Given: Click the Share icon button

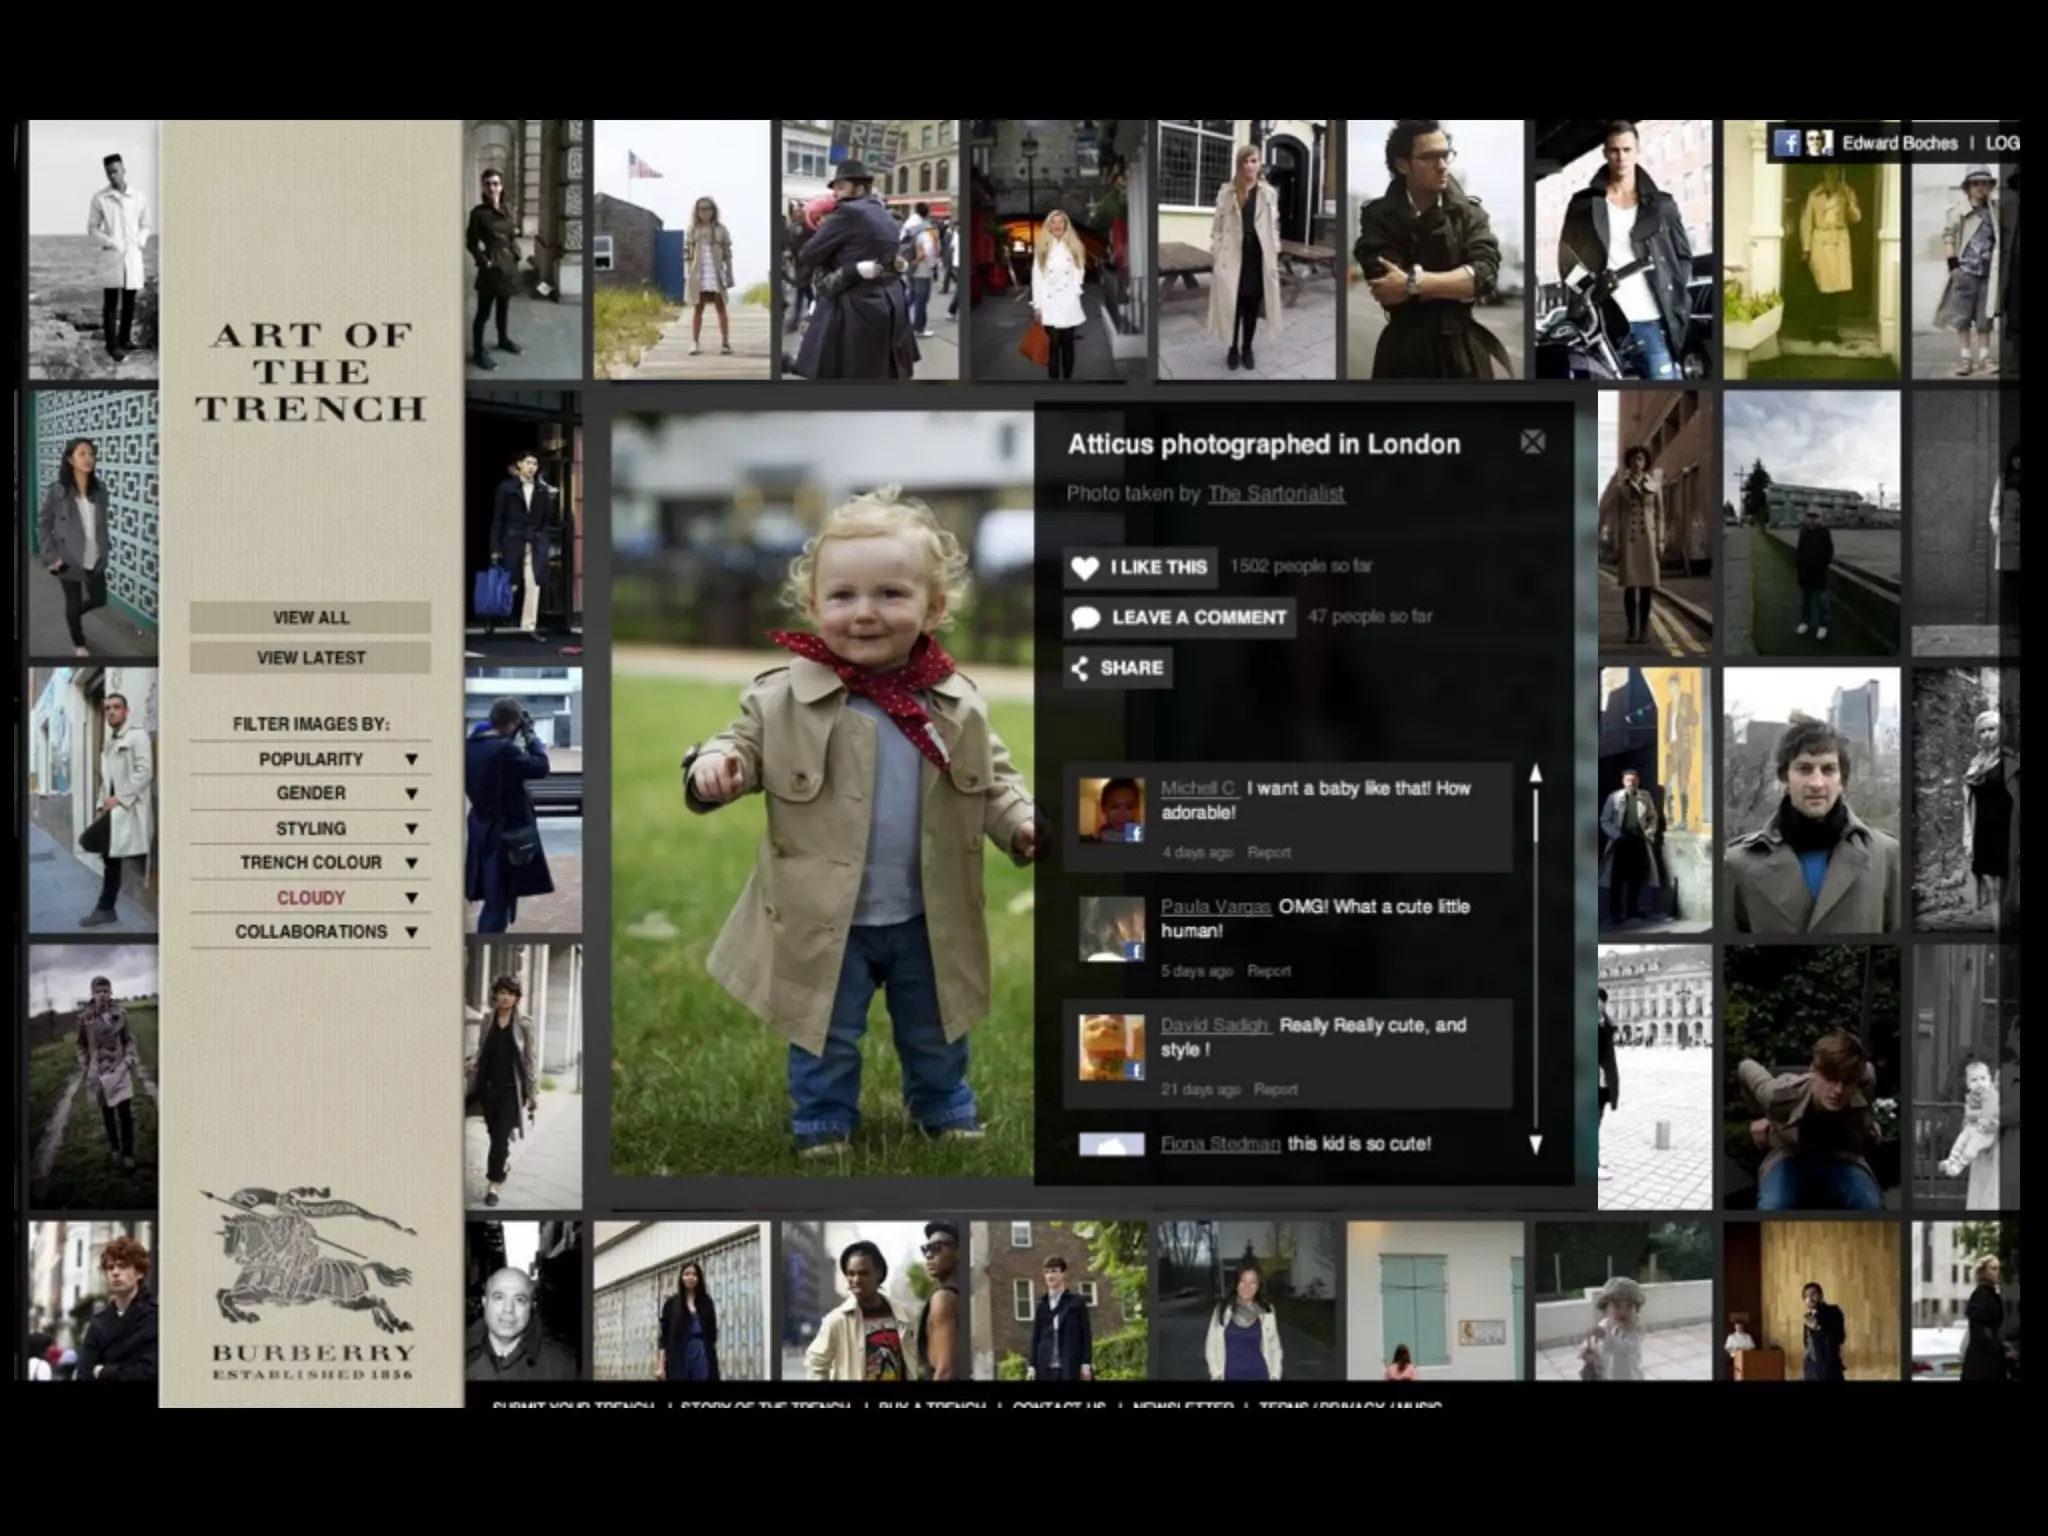Looking at the screenshot, I should click(x=1080, y=668).
